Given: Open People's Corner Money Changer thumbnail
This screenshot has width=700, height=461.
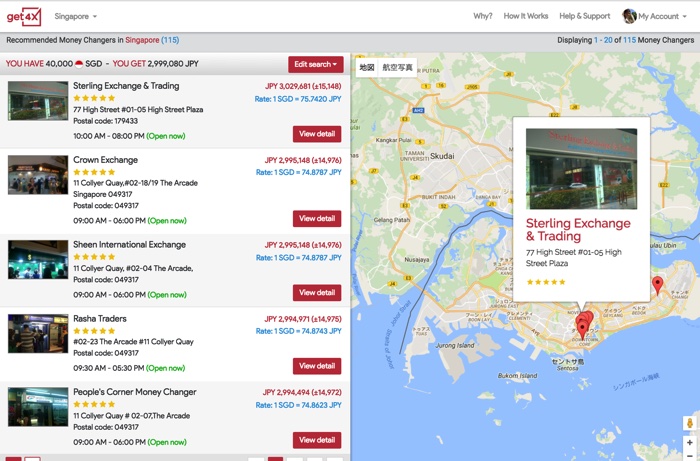Looking at the screenshot, I should pyautogui.click(x=38, y=407).
